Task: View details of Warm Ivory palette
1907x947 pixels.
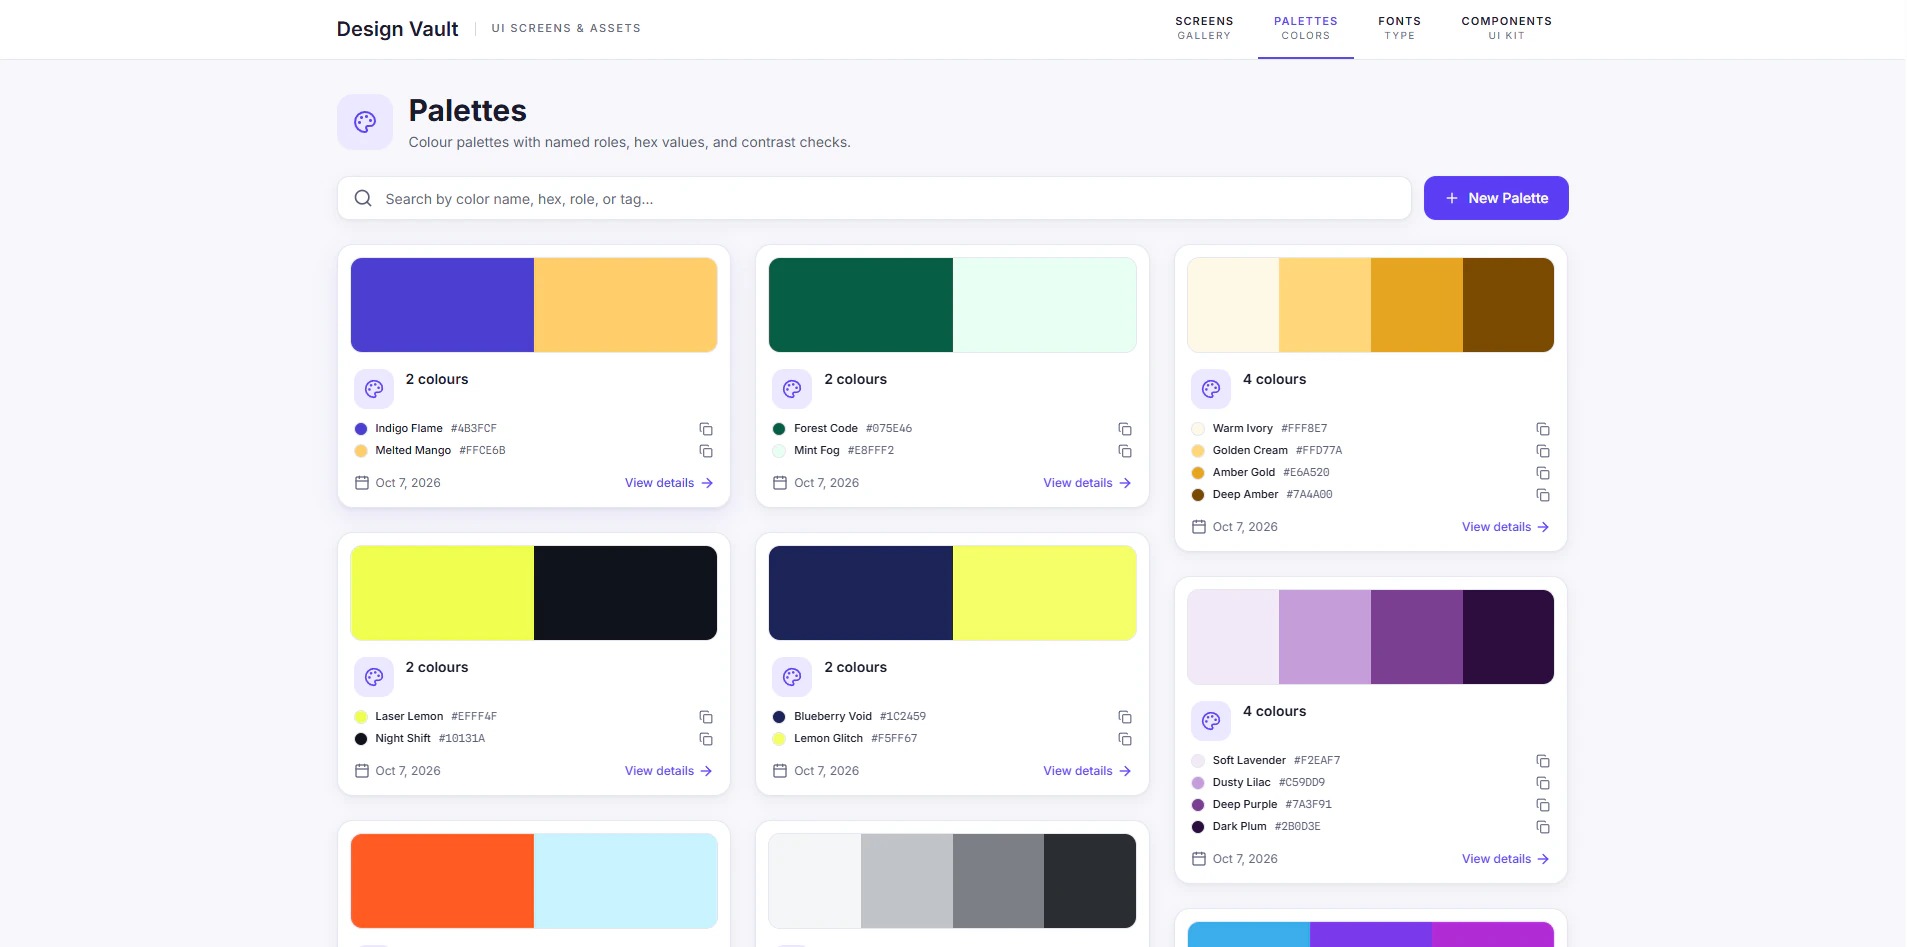Action: tap(1505, 527)
